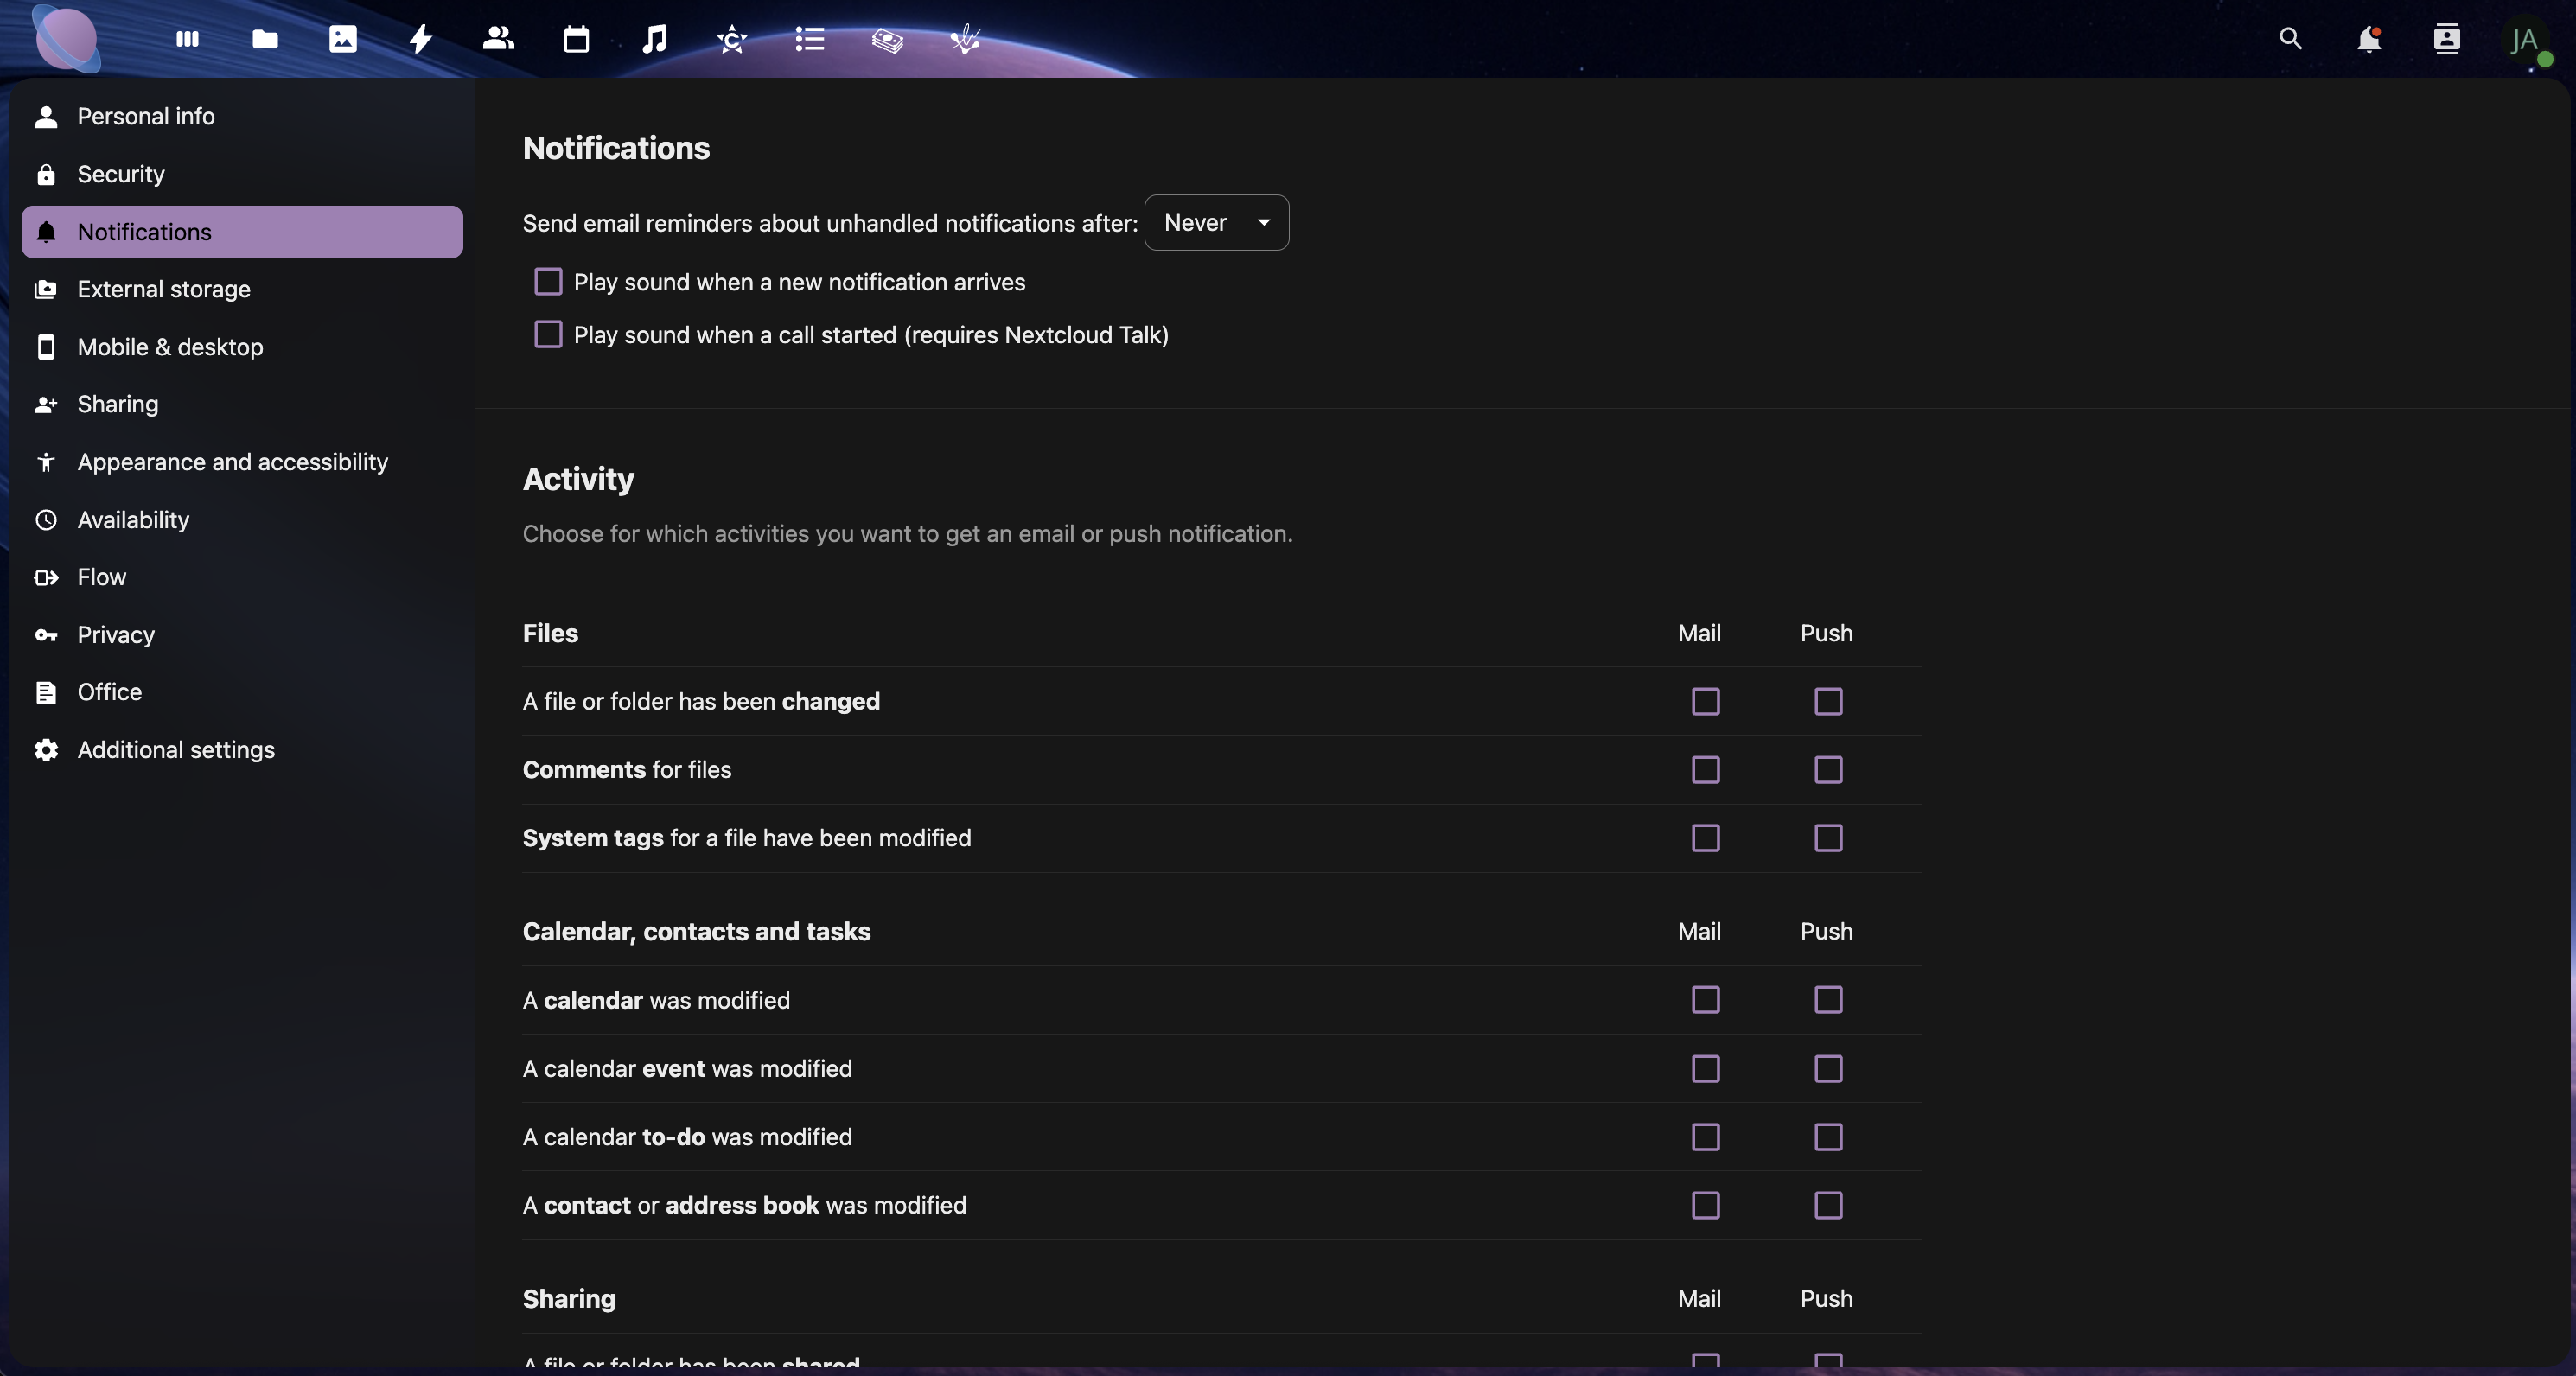The image size is (2576, 1376).
Task: Open the Photos app icon
Action: pos(343,40)
